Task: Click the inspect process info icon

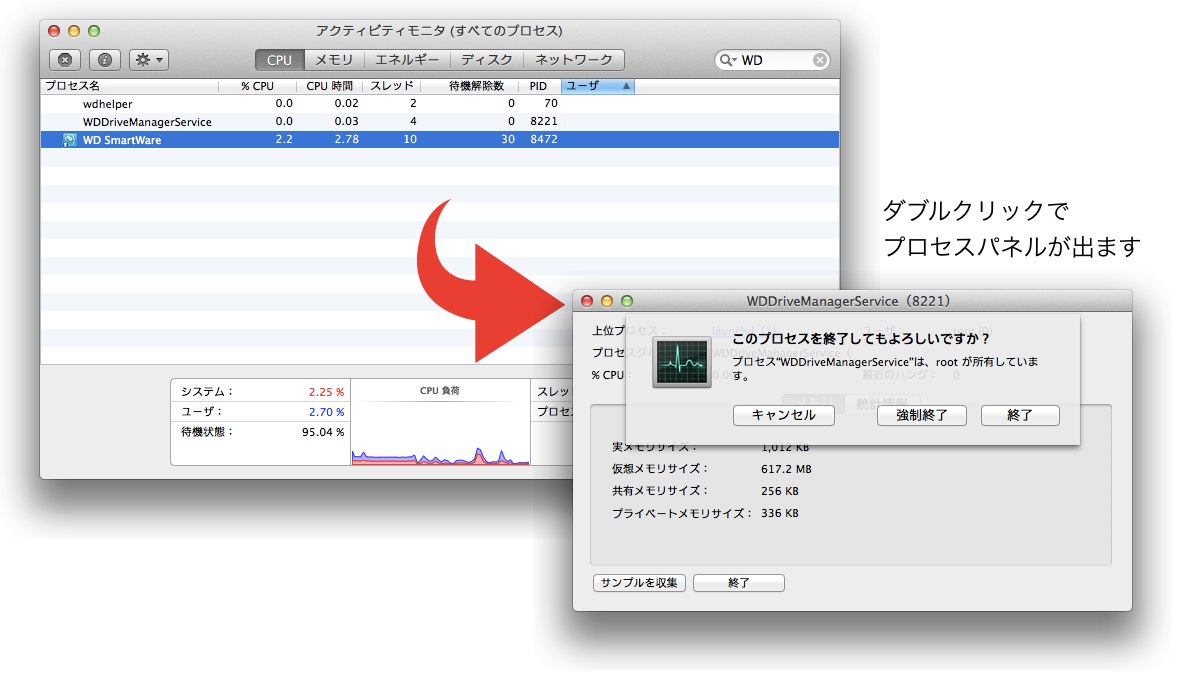Action: [x=105, y=60]
